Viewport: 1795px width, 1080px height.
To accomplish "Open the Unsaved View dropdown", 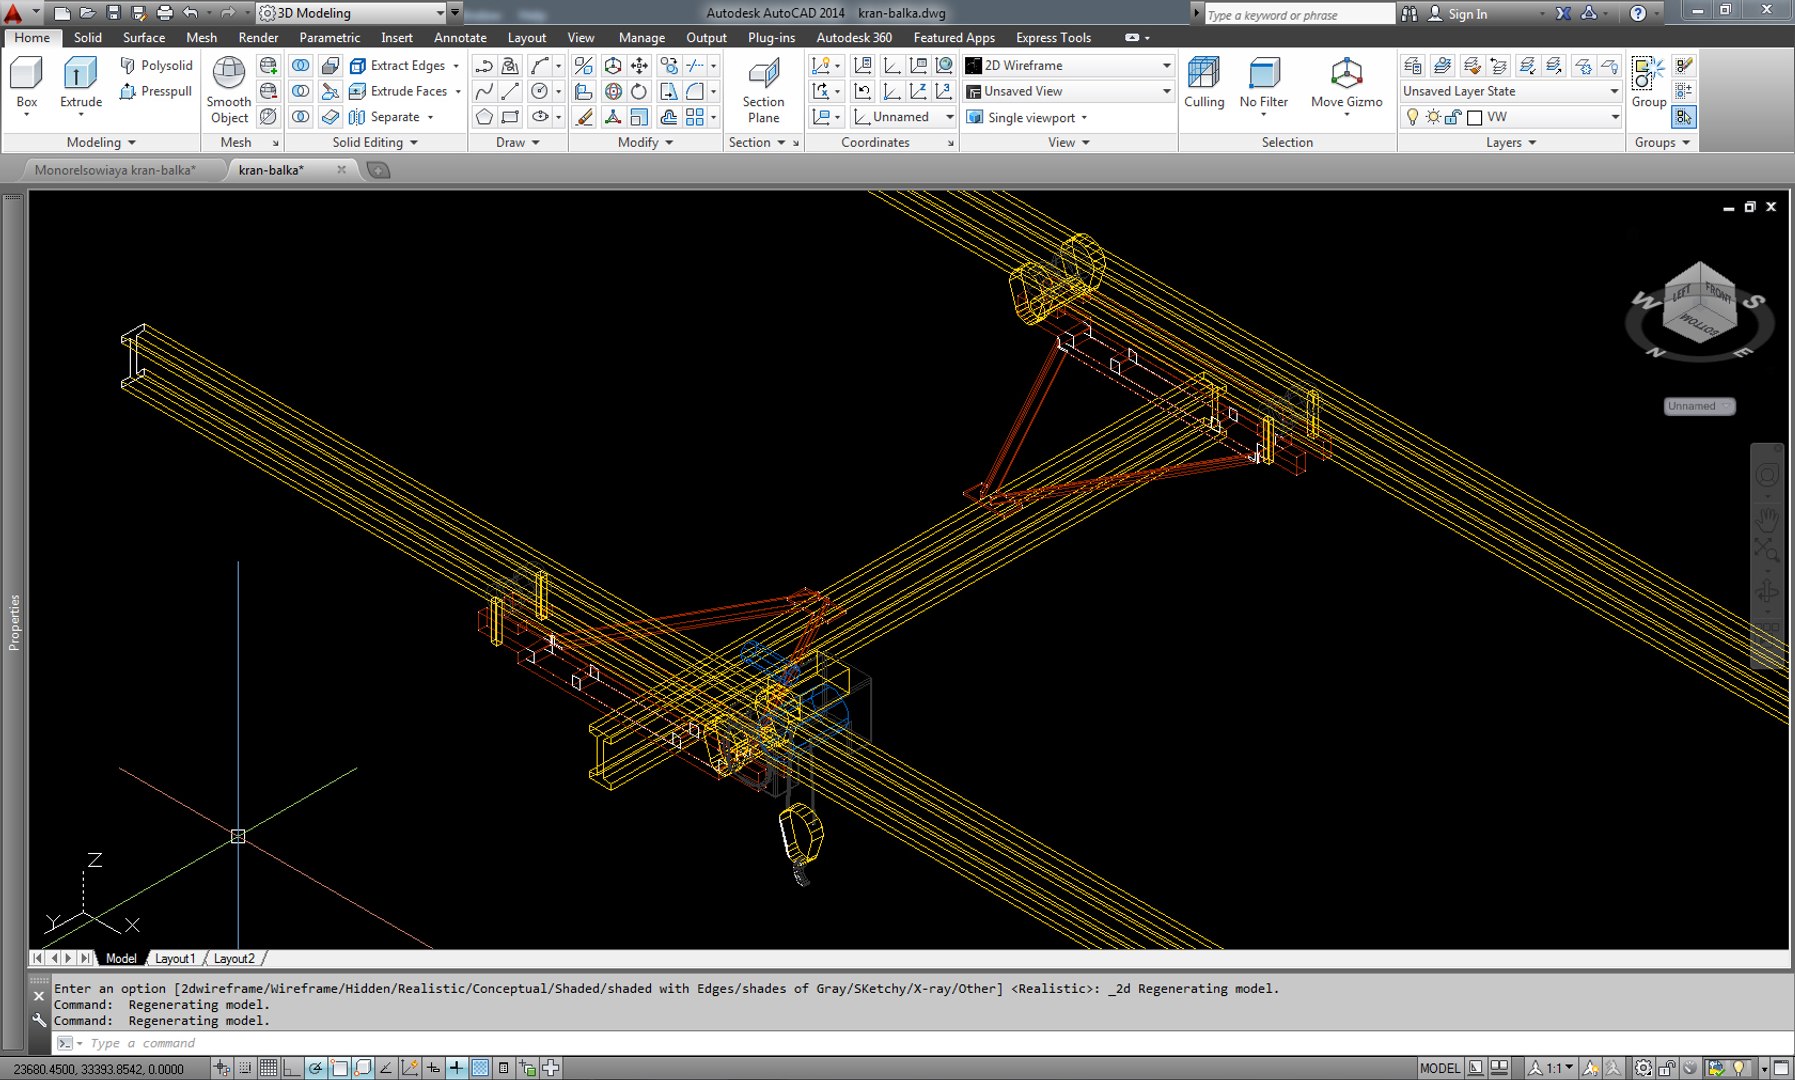I will click(x=1068, y=91).
